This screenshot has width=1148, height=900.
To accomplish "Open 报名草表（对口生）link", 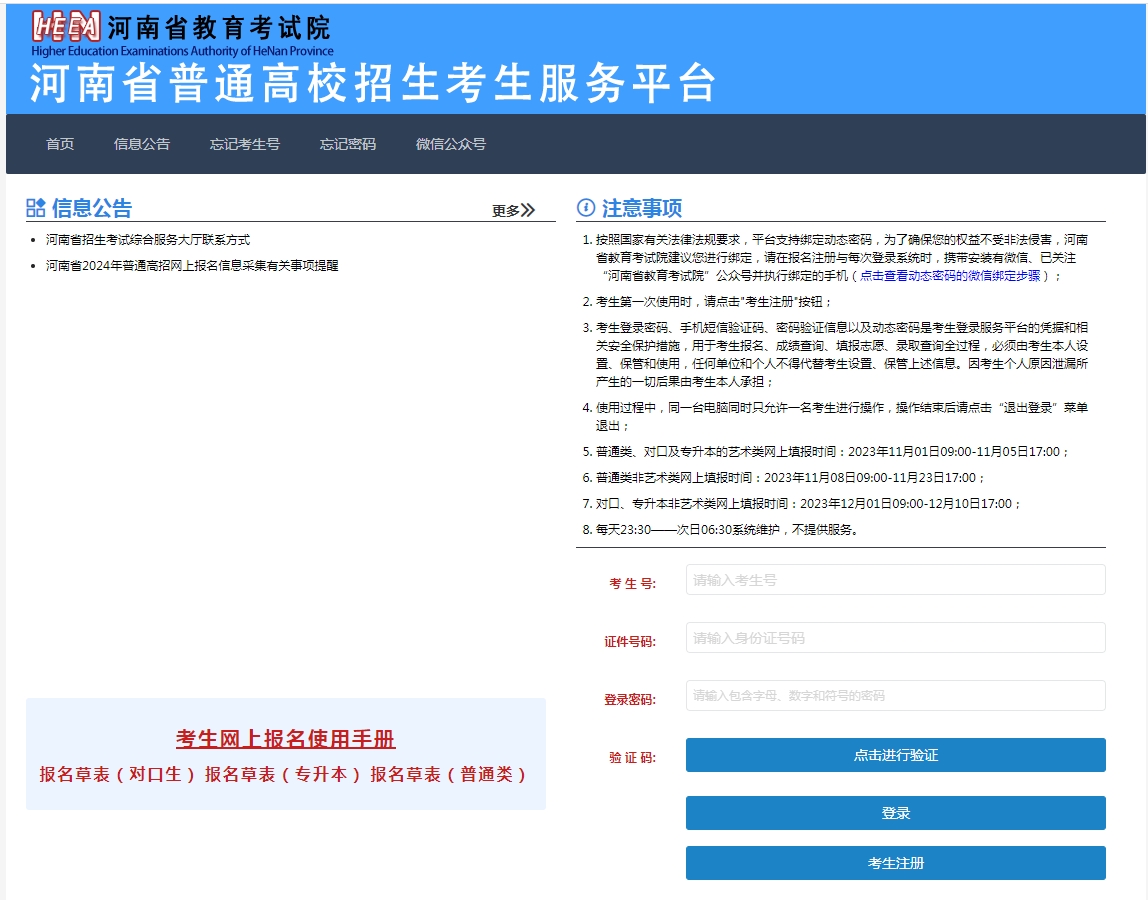I will click(x=118, y=774).
